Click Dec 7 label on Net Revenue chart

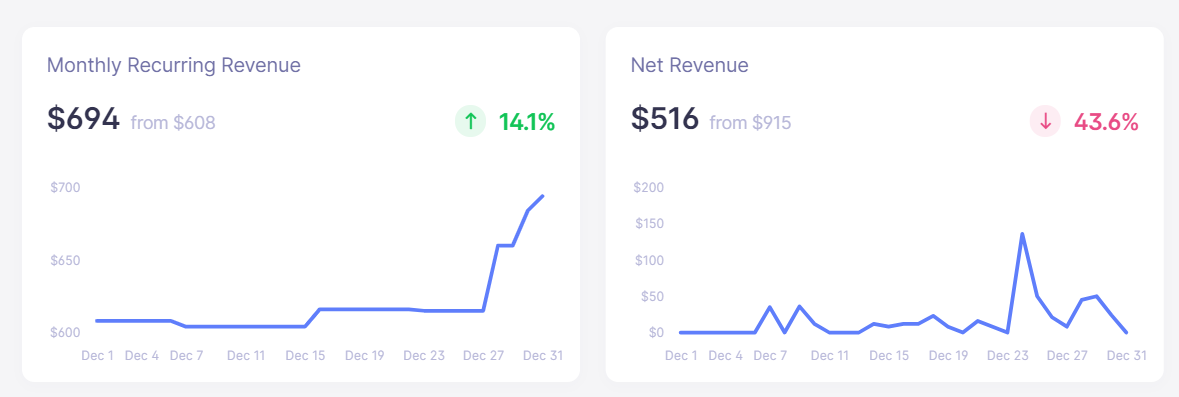click(771, 355)
